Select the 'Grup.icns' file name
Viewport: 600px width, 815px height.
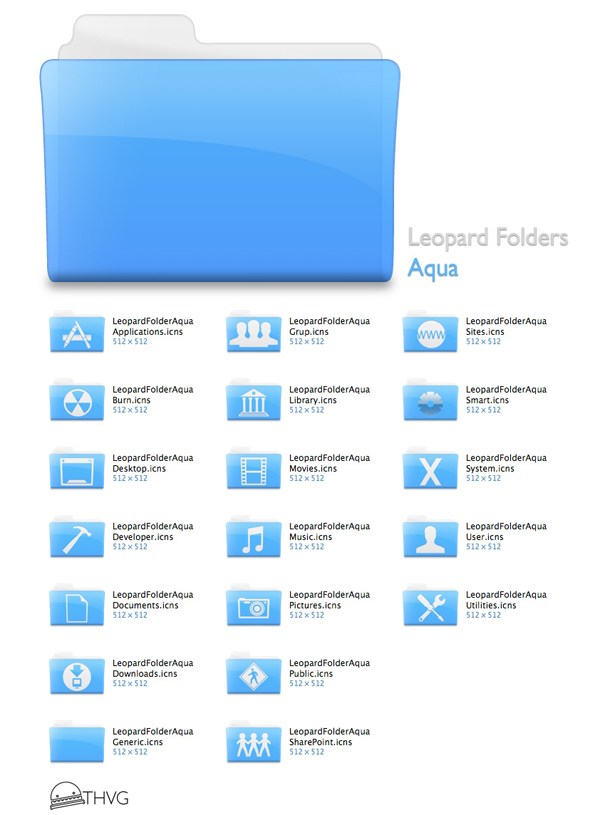click(x=309, y=332)
